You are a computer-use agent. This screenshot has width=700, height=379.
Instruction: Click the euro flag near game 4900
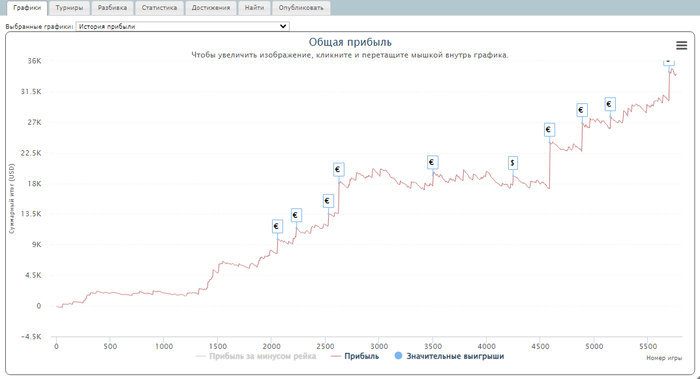[x=581, y=110]
